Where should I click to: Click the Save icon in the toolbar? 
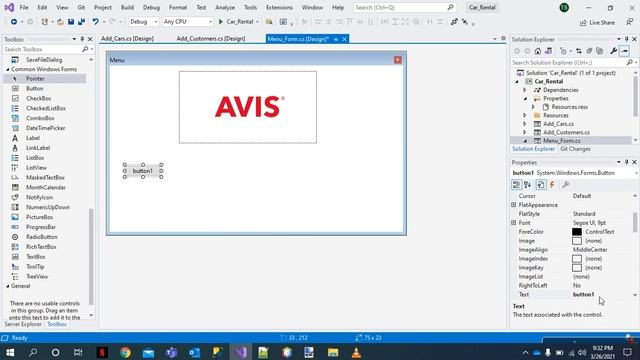[71, 22]
